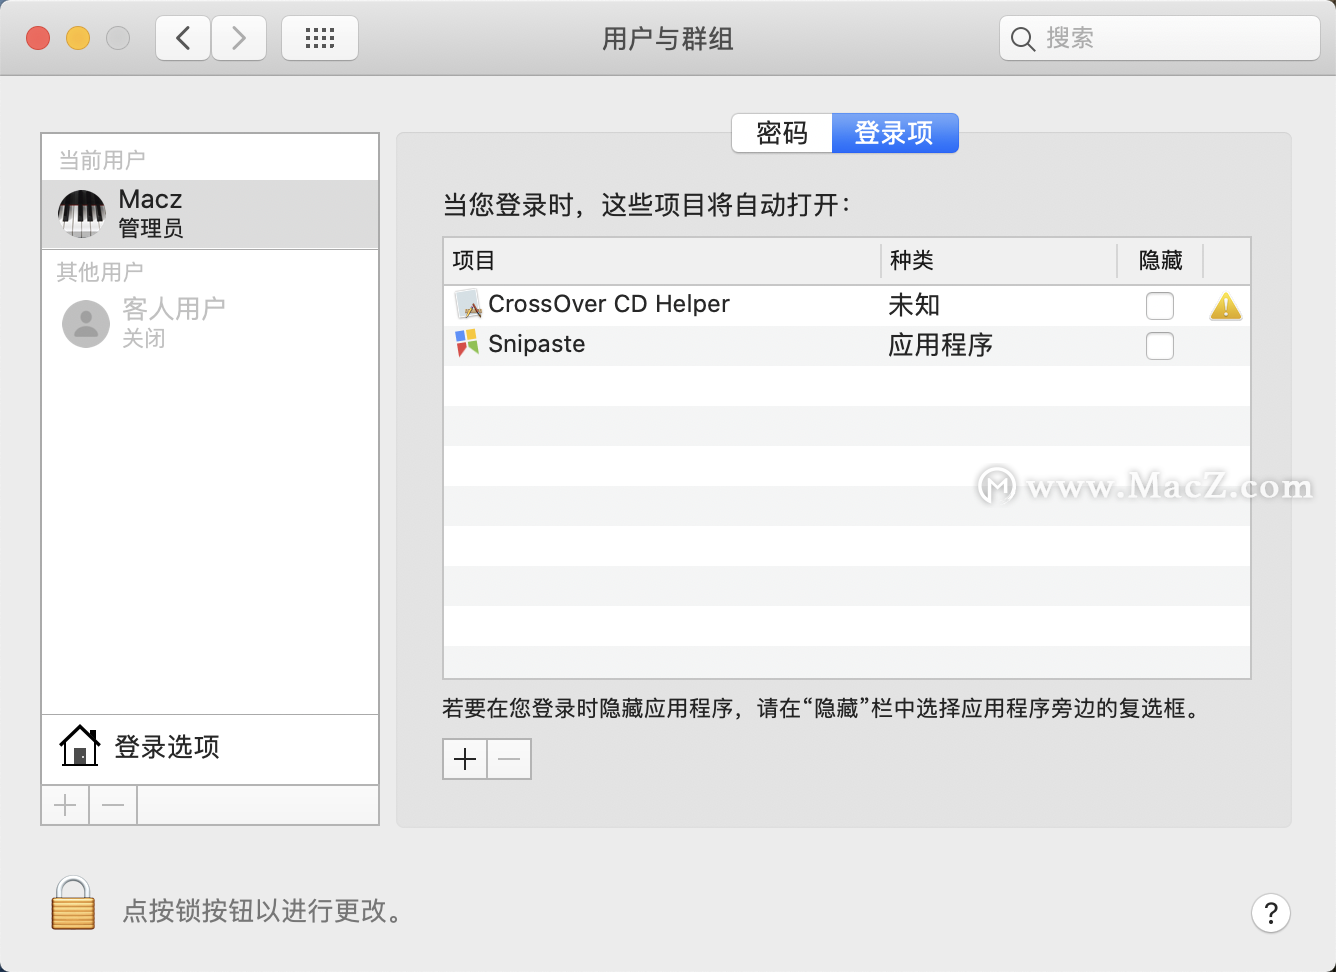This screenshot has height=972, width=1336.
Task: Select the Snipaste login item
Action: coord(847,346)
